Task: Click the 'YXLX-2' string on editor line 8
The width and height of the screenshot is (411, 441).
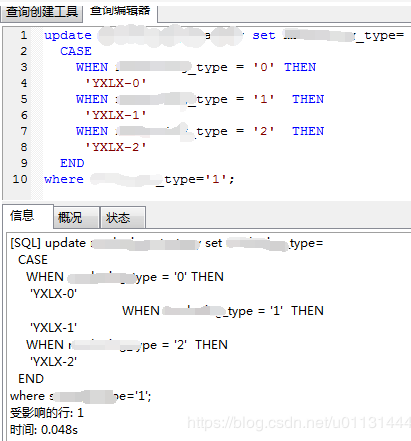Action: [x=116, y=147]
